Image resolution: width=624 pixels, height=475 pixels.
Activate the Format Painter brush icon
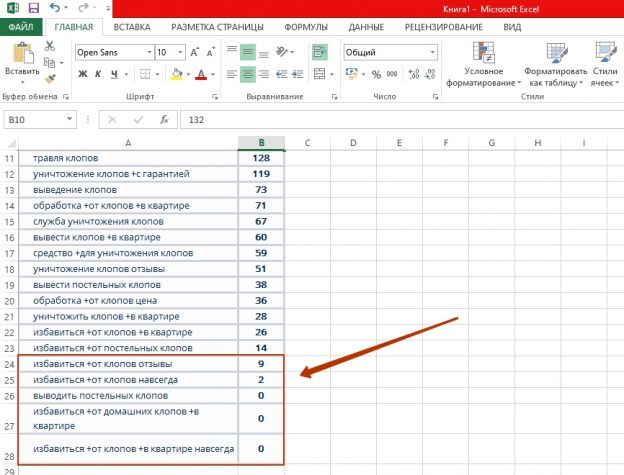50,79
